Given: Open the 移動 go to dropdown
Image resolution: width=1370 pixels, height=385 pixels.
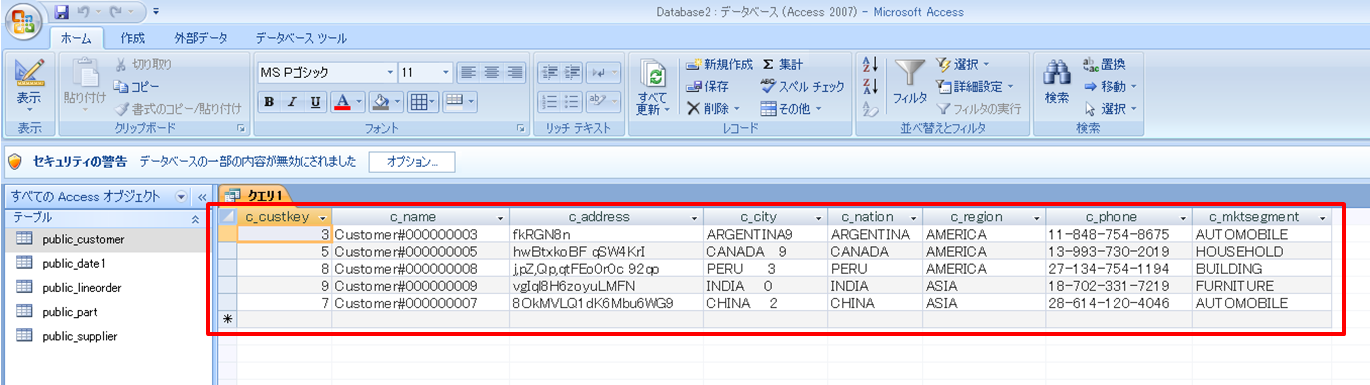Looking at the screenshot, I should [1111, 86].
